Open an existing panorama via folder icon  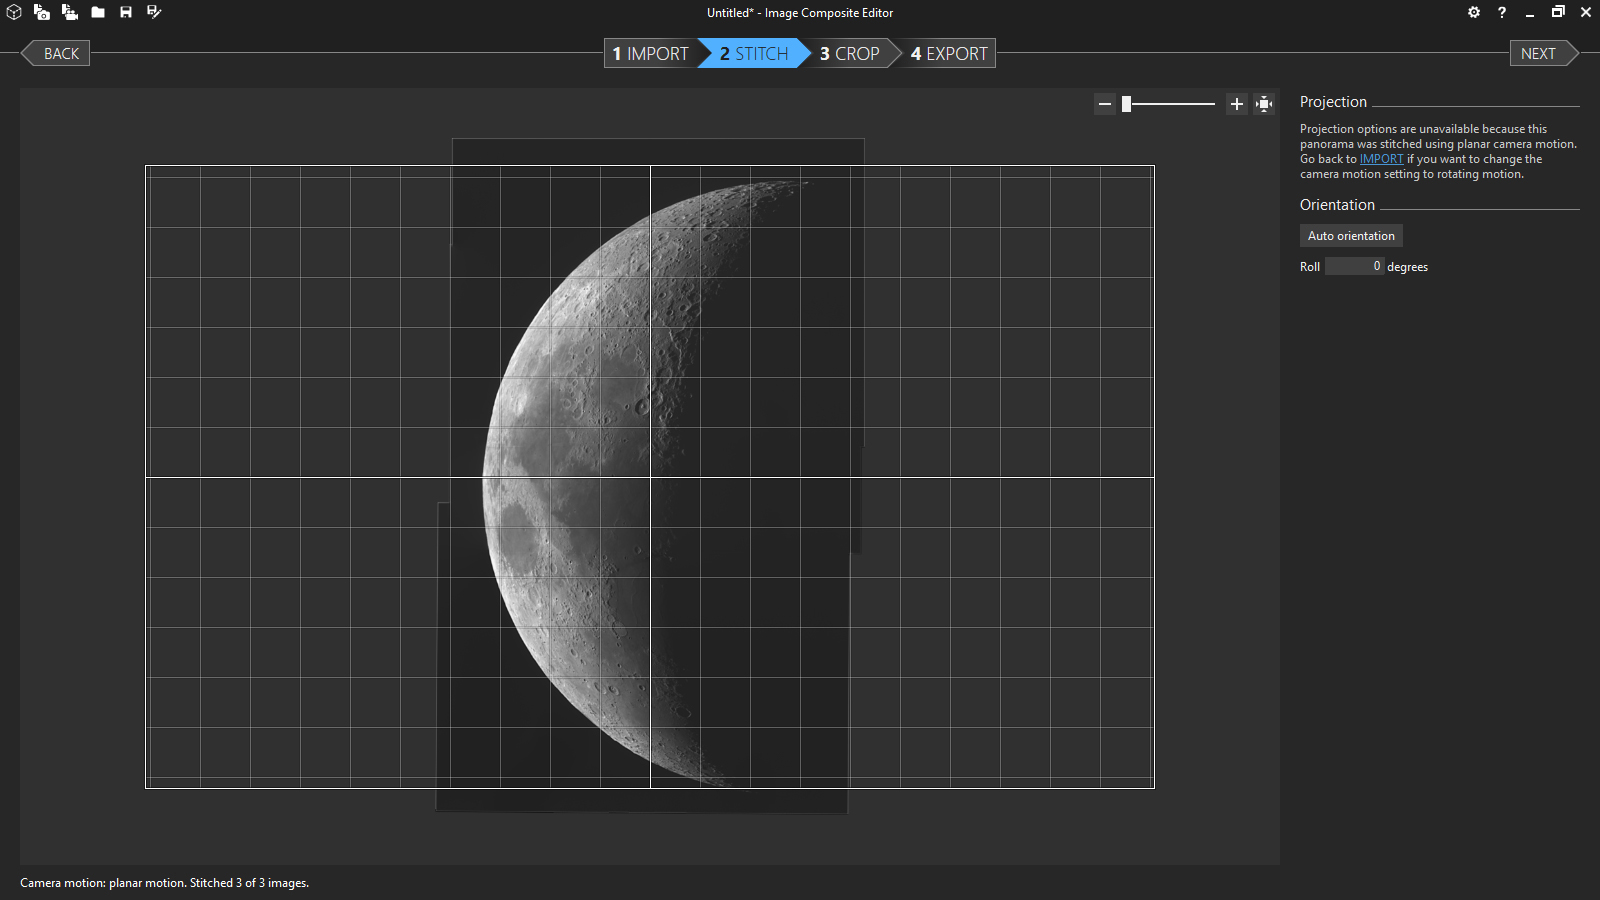(98, 12)
